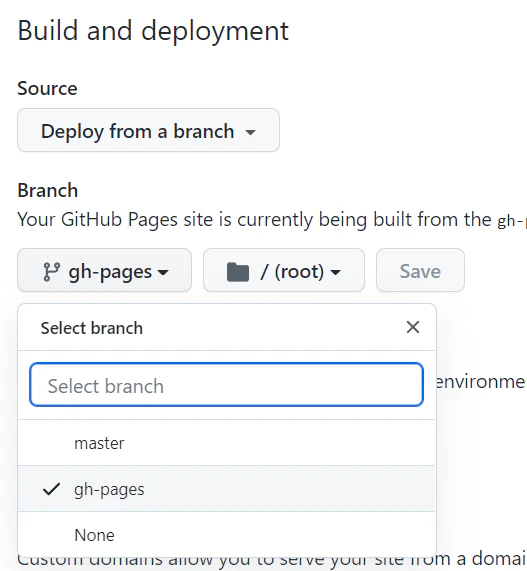This screenshot has width=527, height=571.
Task: Close the Select branch popup with X
Action: click(x=413, y=327)
